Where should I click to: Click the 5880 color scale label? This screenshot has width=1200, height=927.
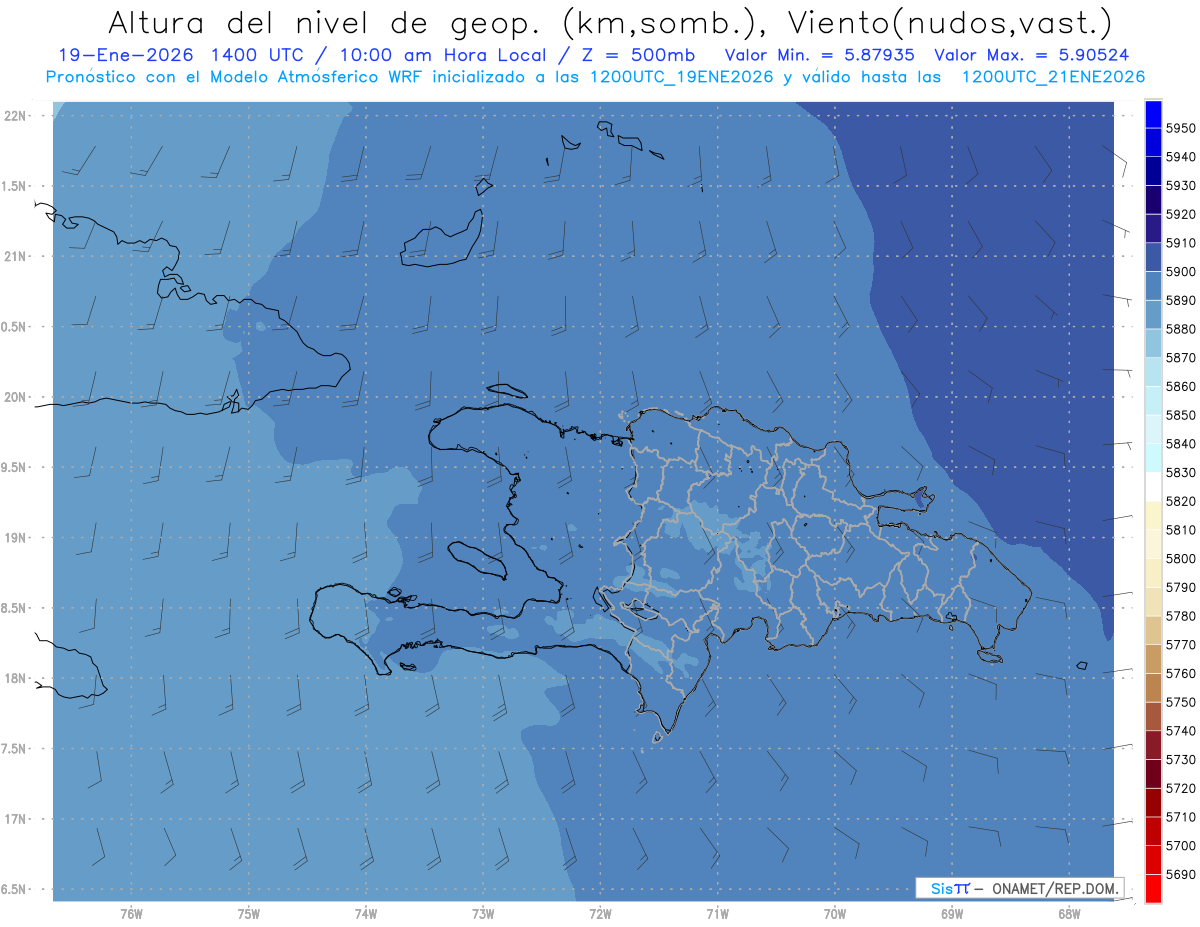1180,329
